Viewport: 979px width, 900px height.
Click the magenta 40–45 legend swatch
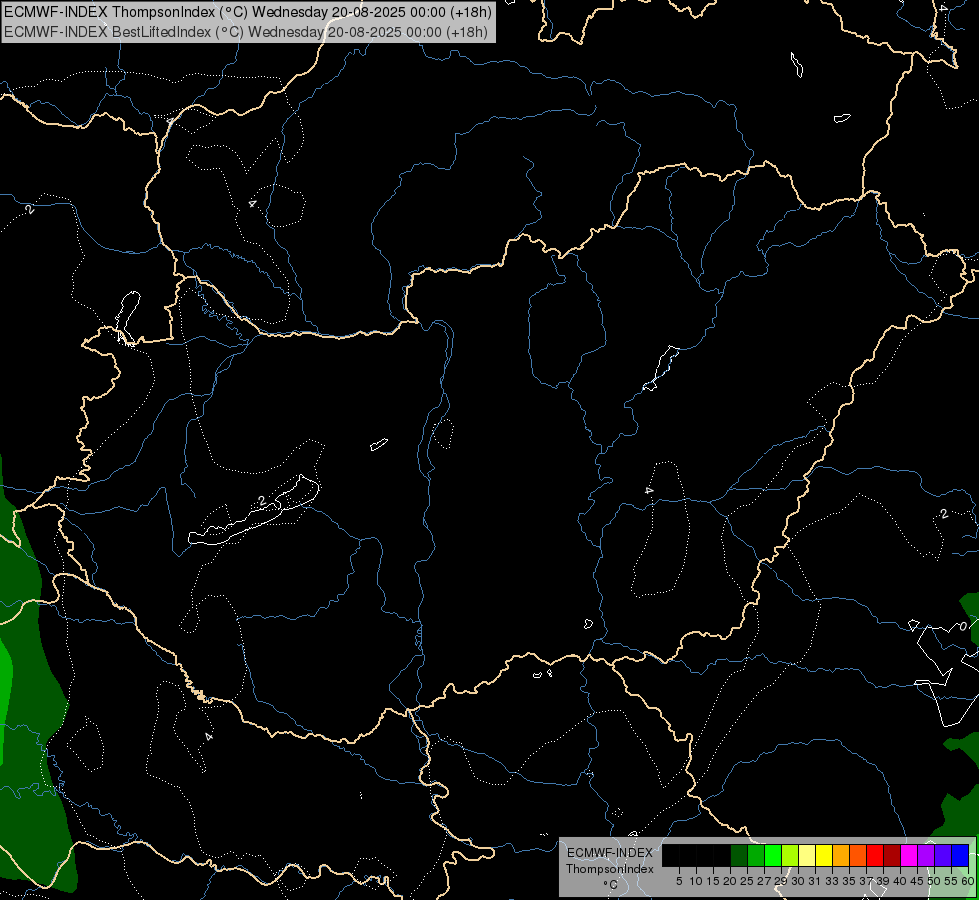click(x=908, y=855)
